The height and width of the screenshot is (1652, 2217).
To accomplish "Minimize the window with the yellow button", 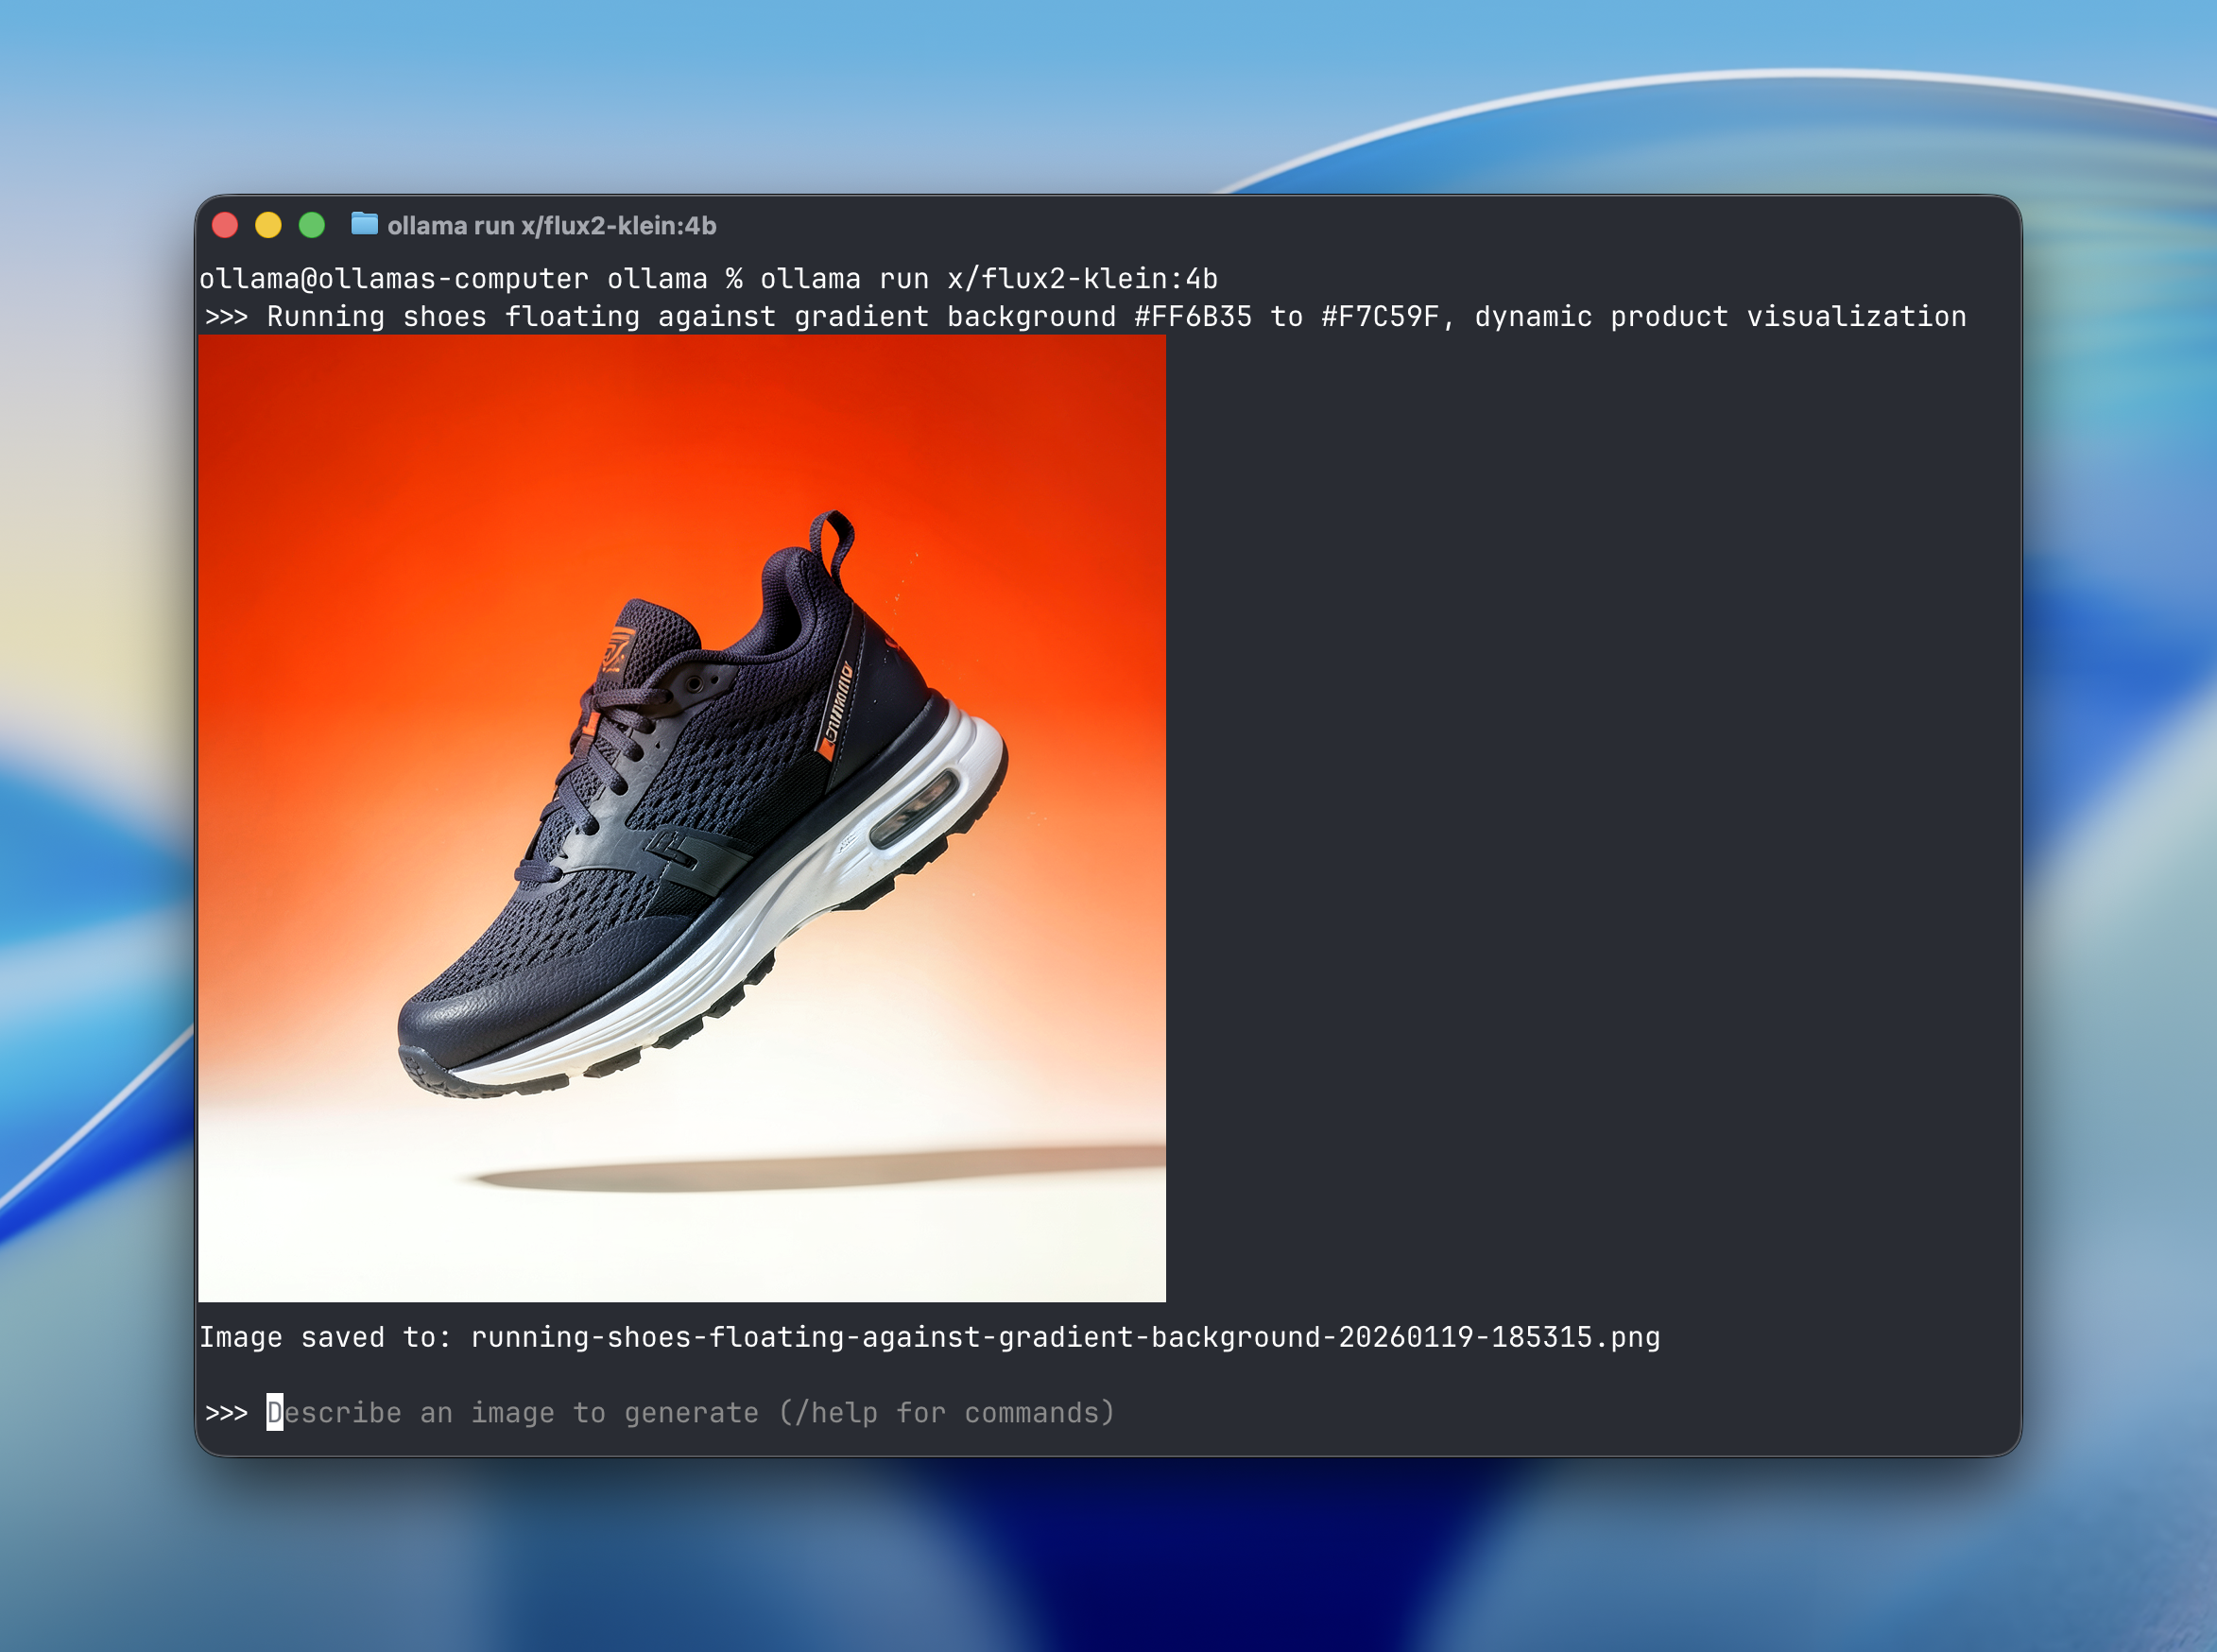I will point(268,225).
